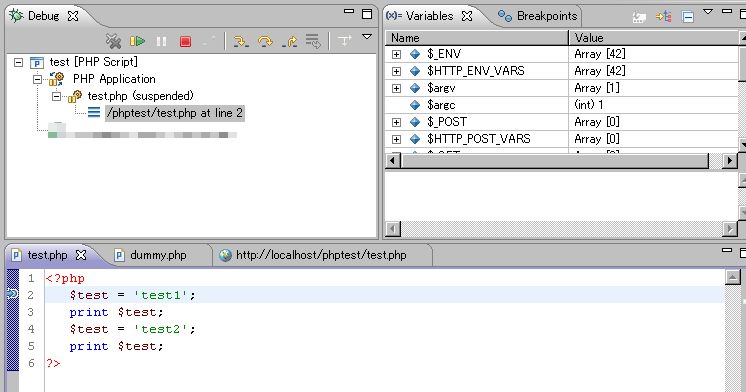Click the Array [1] value of $argv
The image size is (746, 392).
coord(597,88)
